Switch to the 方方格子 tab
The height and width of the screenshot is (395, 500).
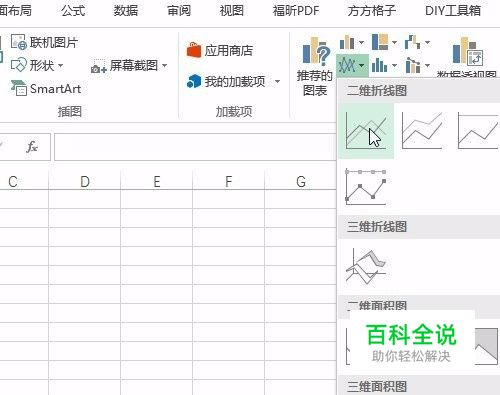coord(372,11)
